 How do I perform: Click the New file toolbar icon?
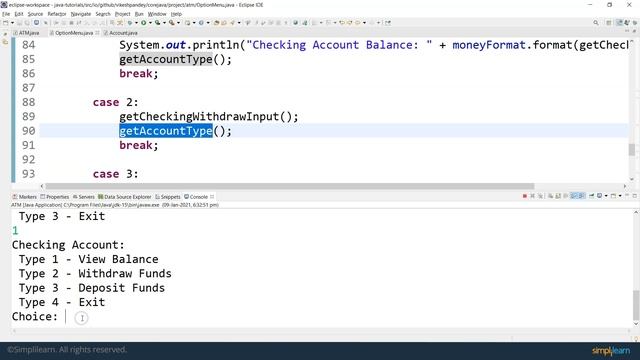pyautogui.click(x=5, y=23)
